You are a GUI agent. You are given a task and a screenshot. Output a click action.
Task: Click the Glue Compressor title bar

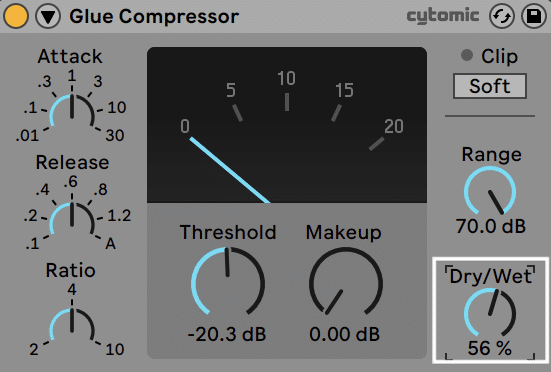pyautogui.click(x=154, y=16)
